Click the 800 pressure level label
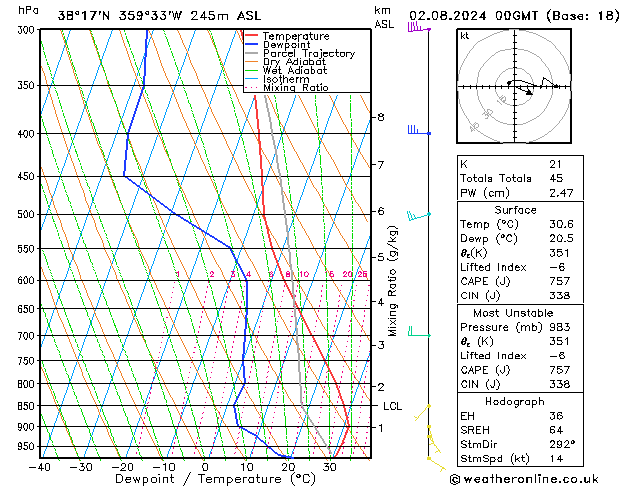Screen dimensions: 629x486 tap(28, 384)
